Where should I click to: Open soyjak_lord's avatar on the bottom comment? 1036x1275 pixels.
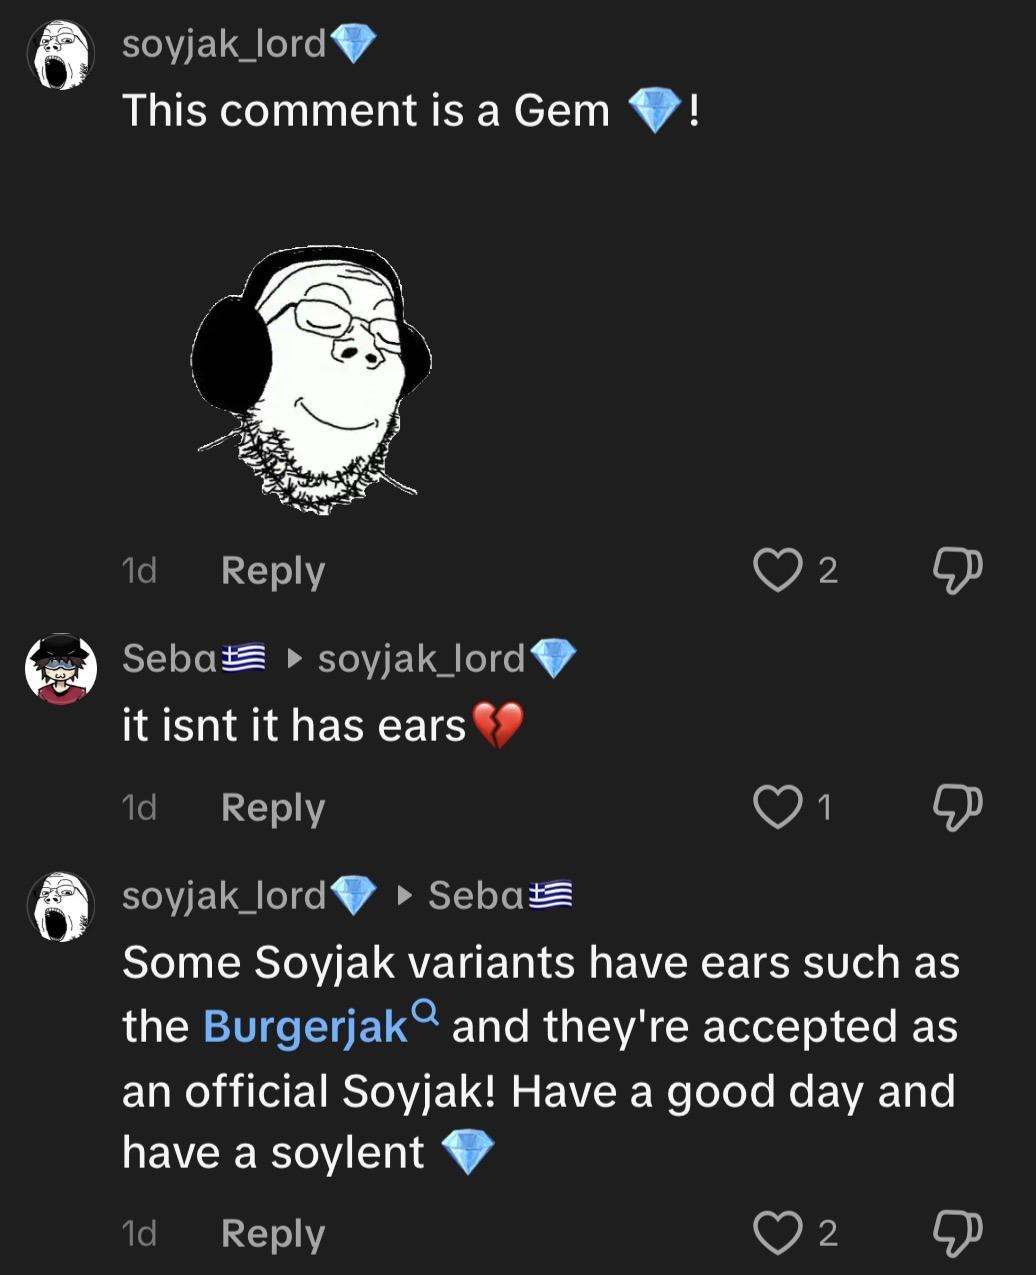tap(61, 906)
